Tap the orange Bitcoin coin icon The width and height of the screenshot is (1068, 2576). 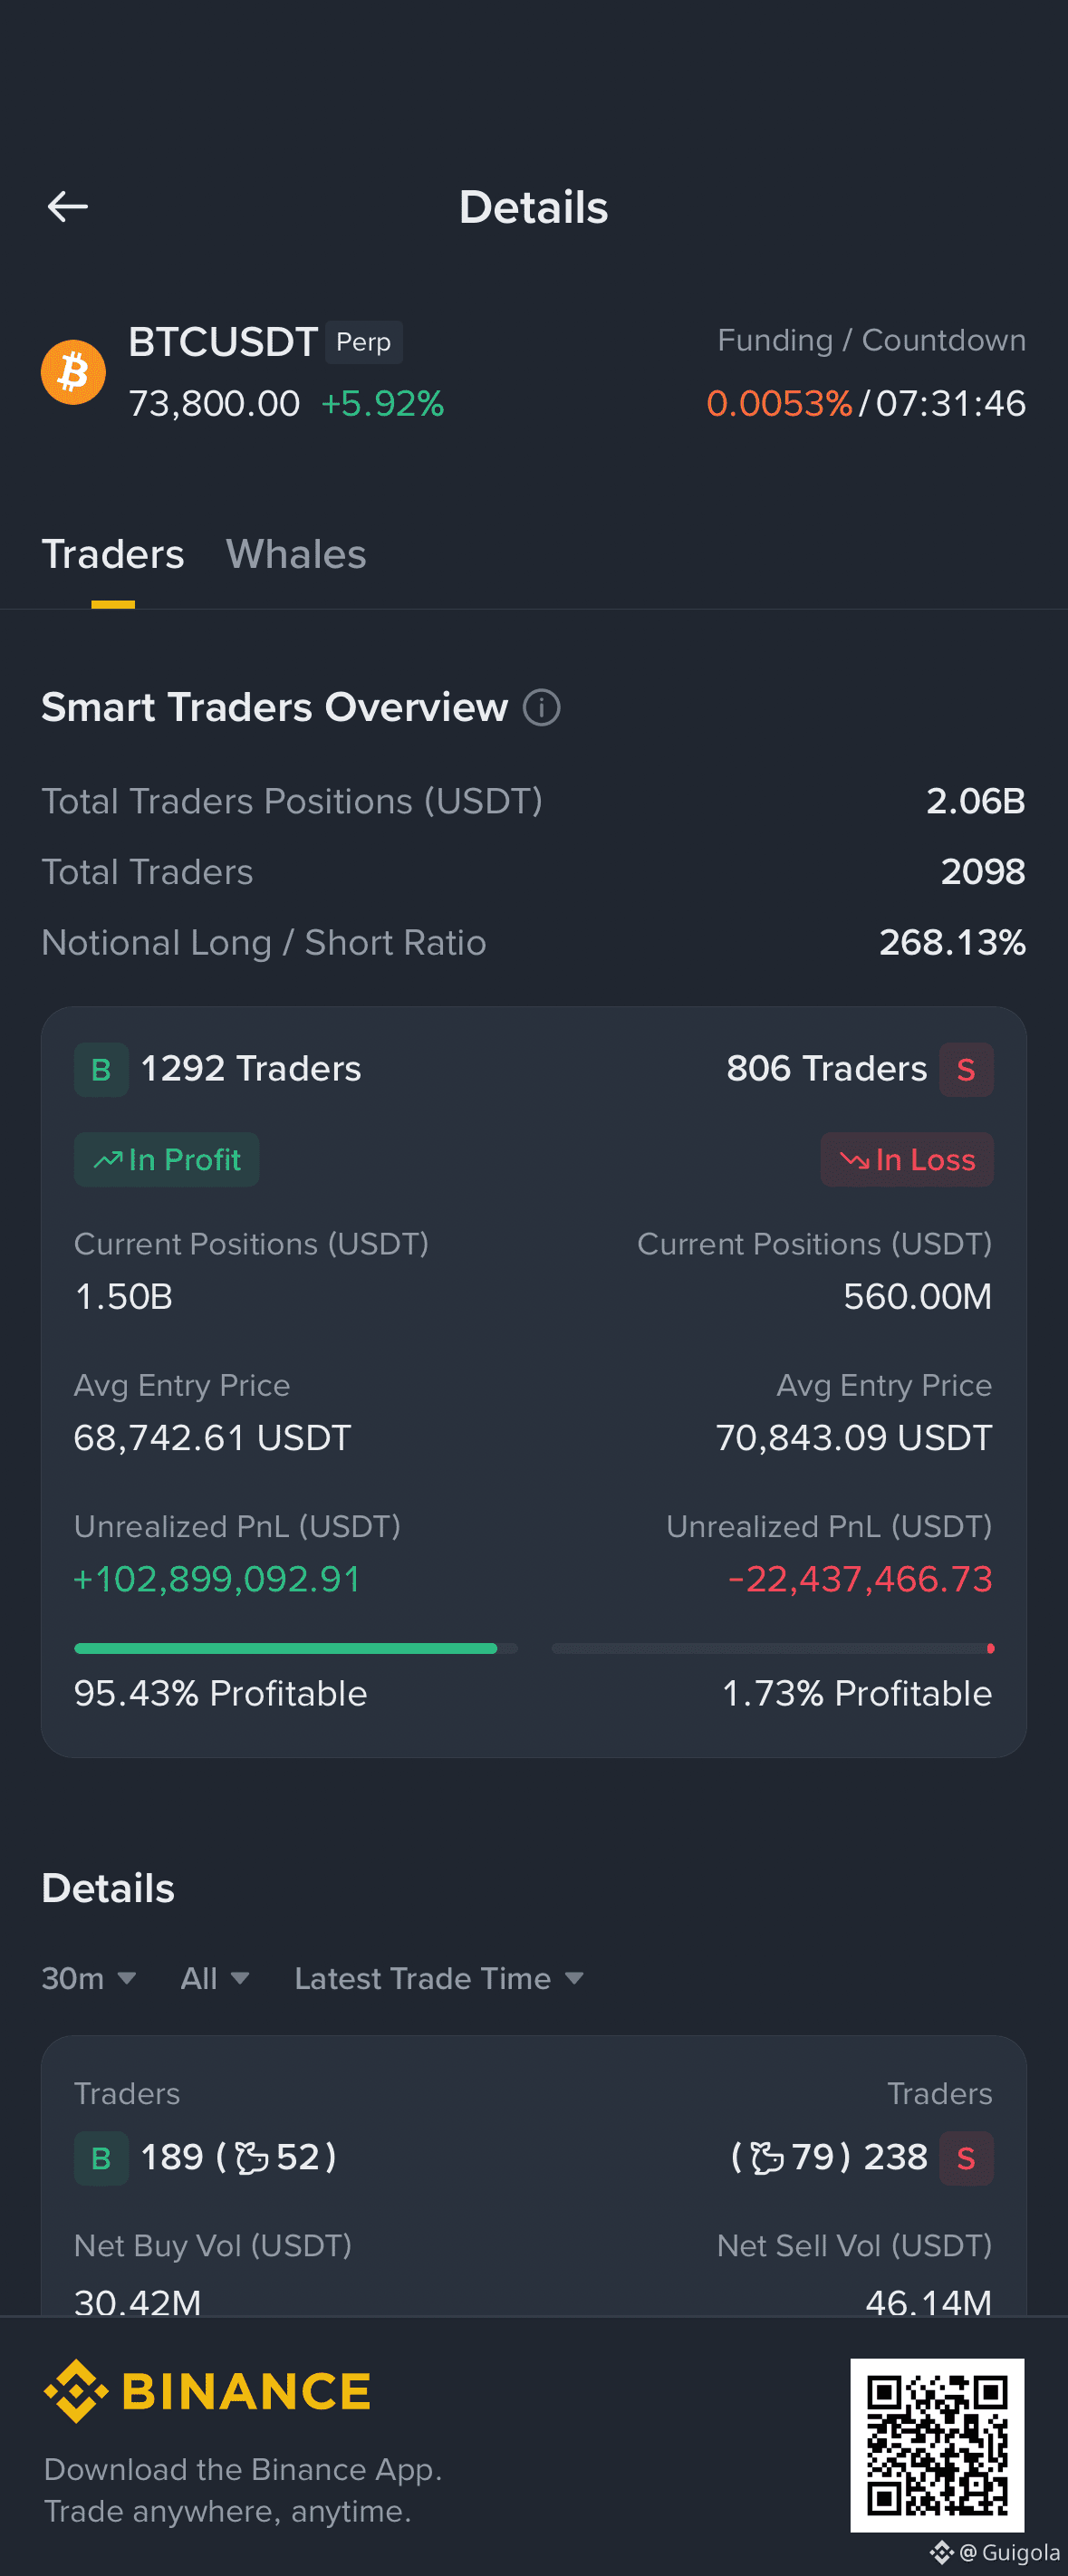pos(73,372)
